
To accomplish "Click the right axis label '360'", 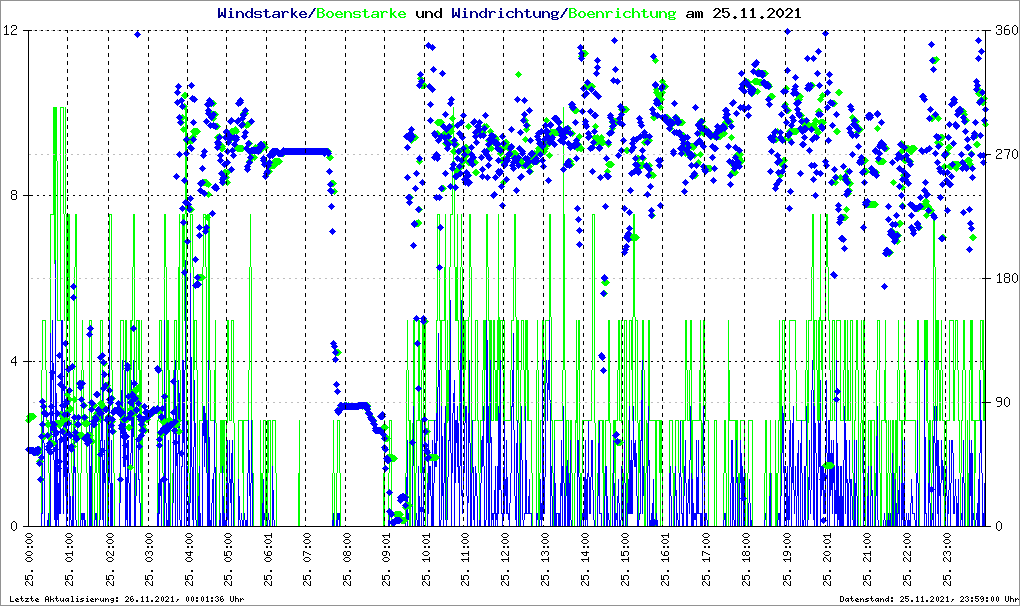I will click(1003, 31).
